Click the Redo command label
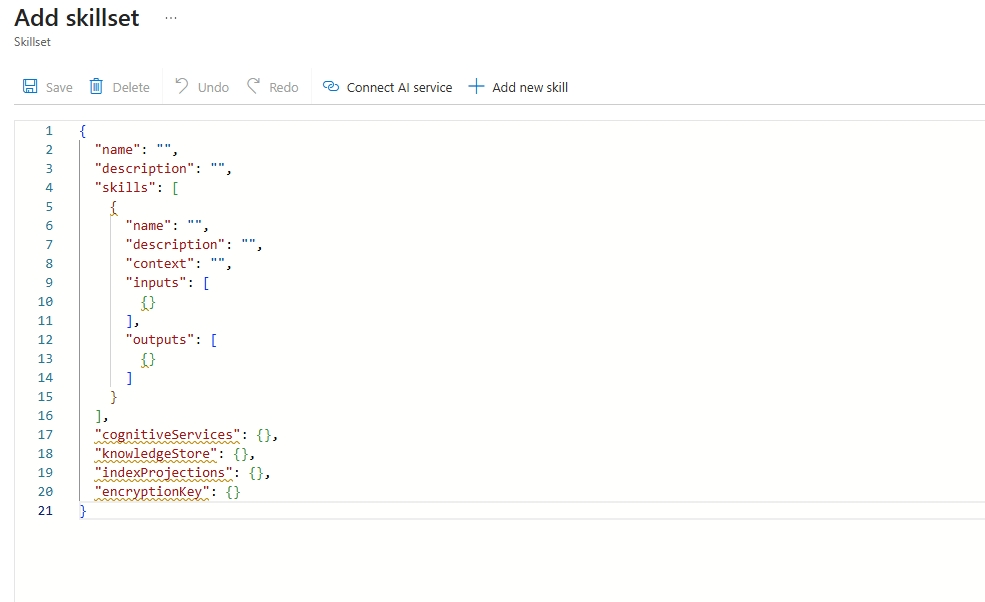 [x=281, y=87]
